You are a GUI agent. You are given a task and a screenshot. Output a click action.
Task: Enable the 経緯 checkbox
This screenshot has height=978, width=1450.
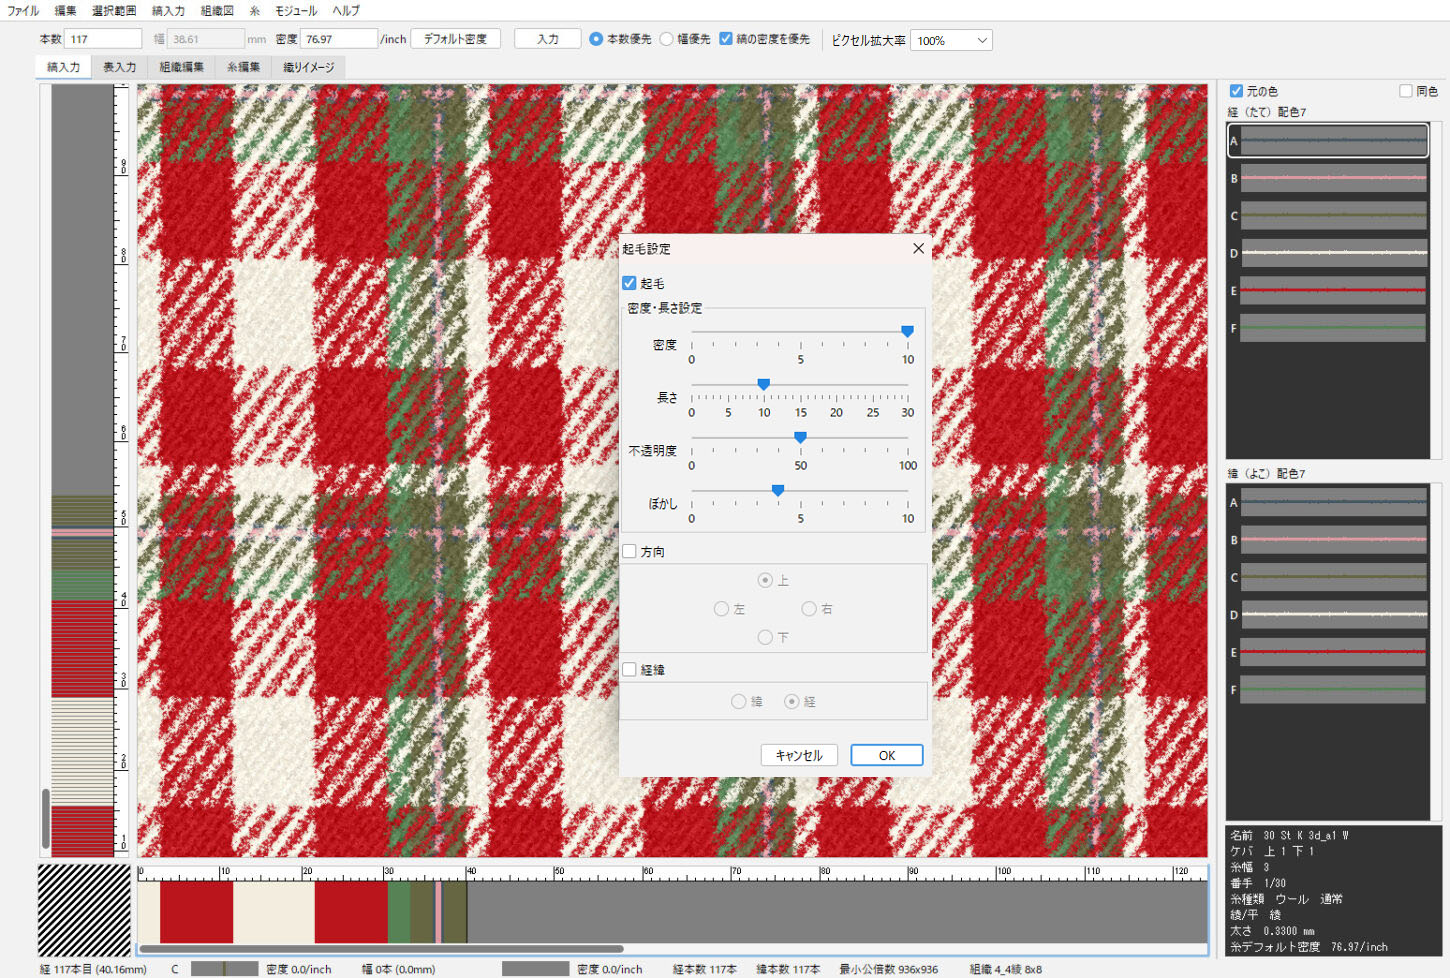pos(630,670)
